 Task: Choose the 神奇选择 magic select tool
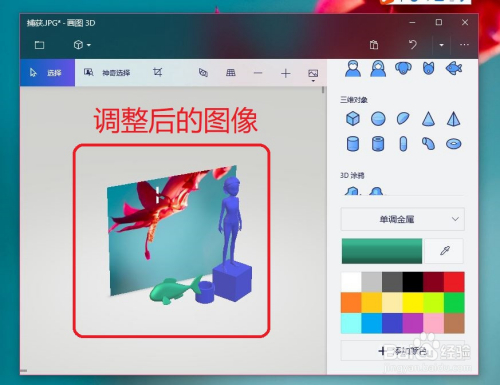[107, 73]
